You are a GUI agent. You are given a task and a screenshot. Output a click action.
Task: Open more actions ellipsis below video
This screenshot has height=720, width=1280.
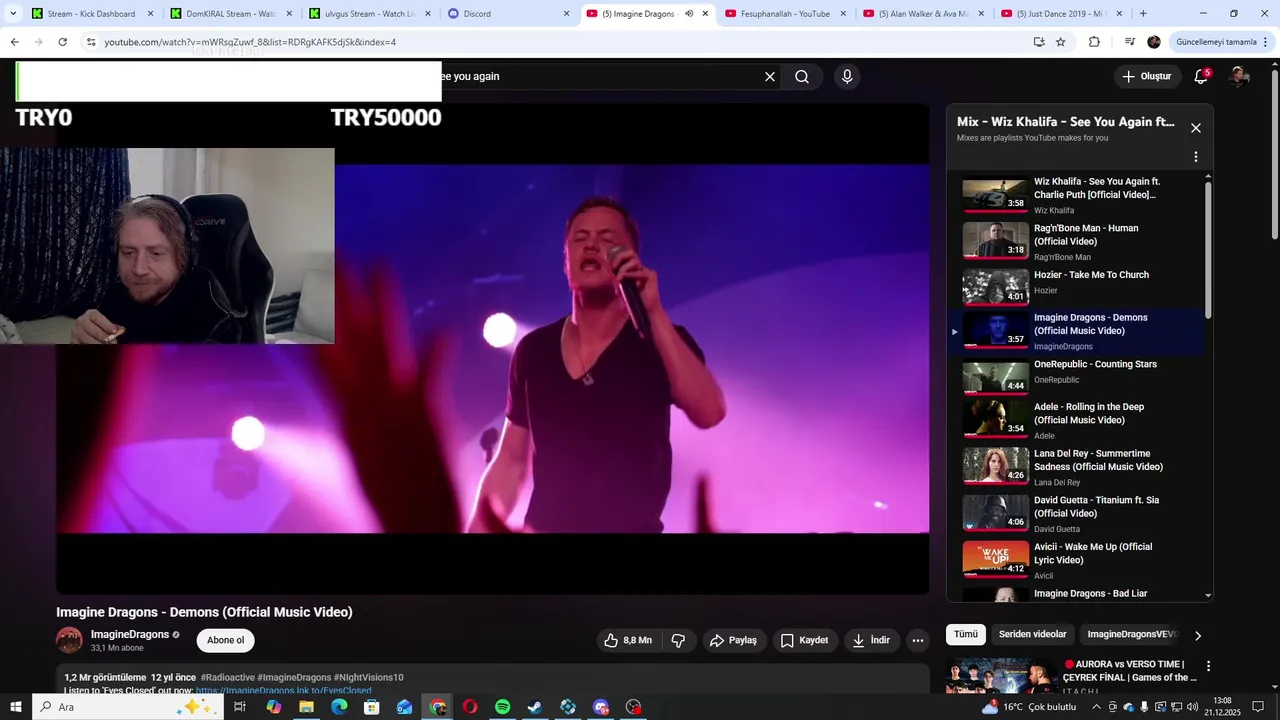pos(917,640)
